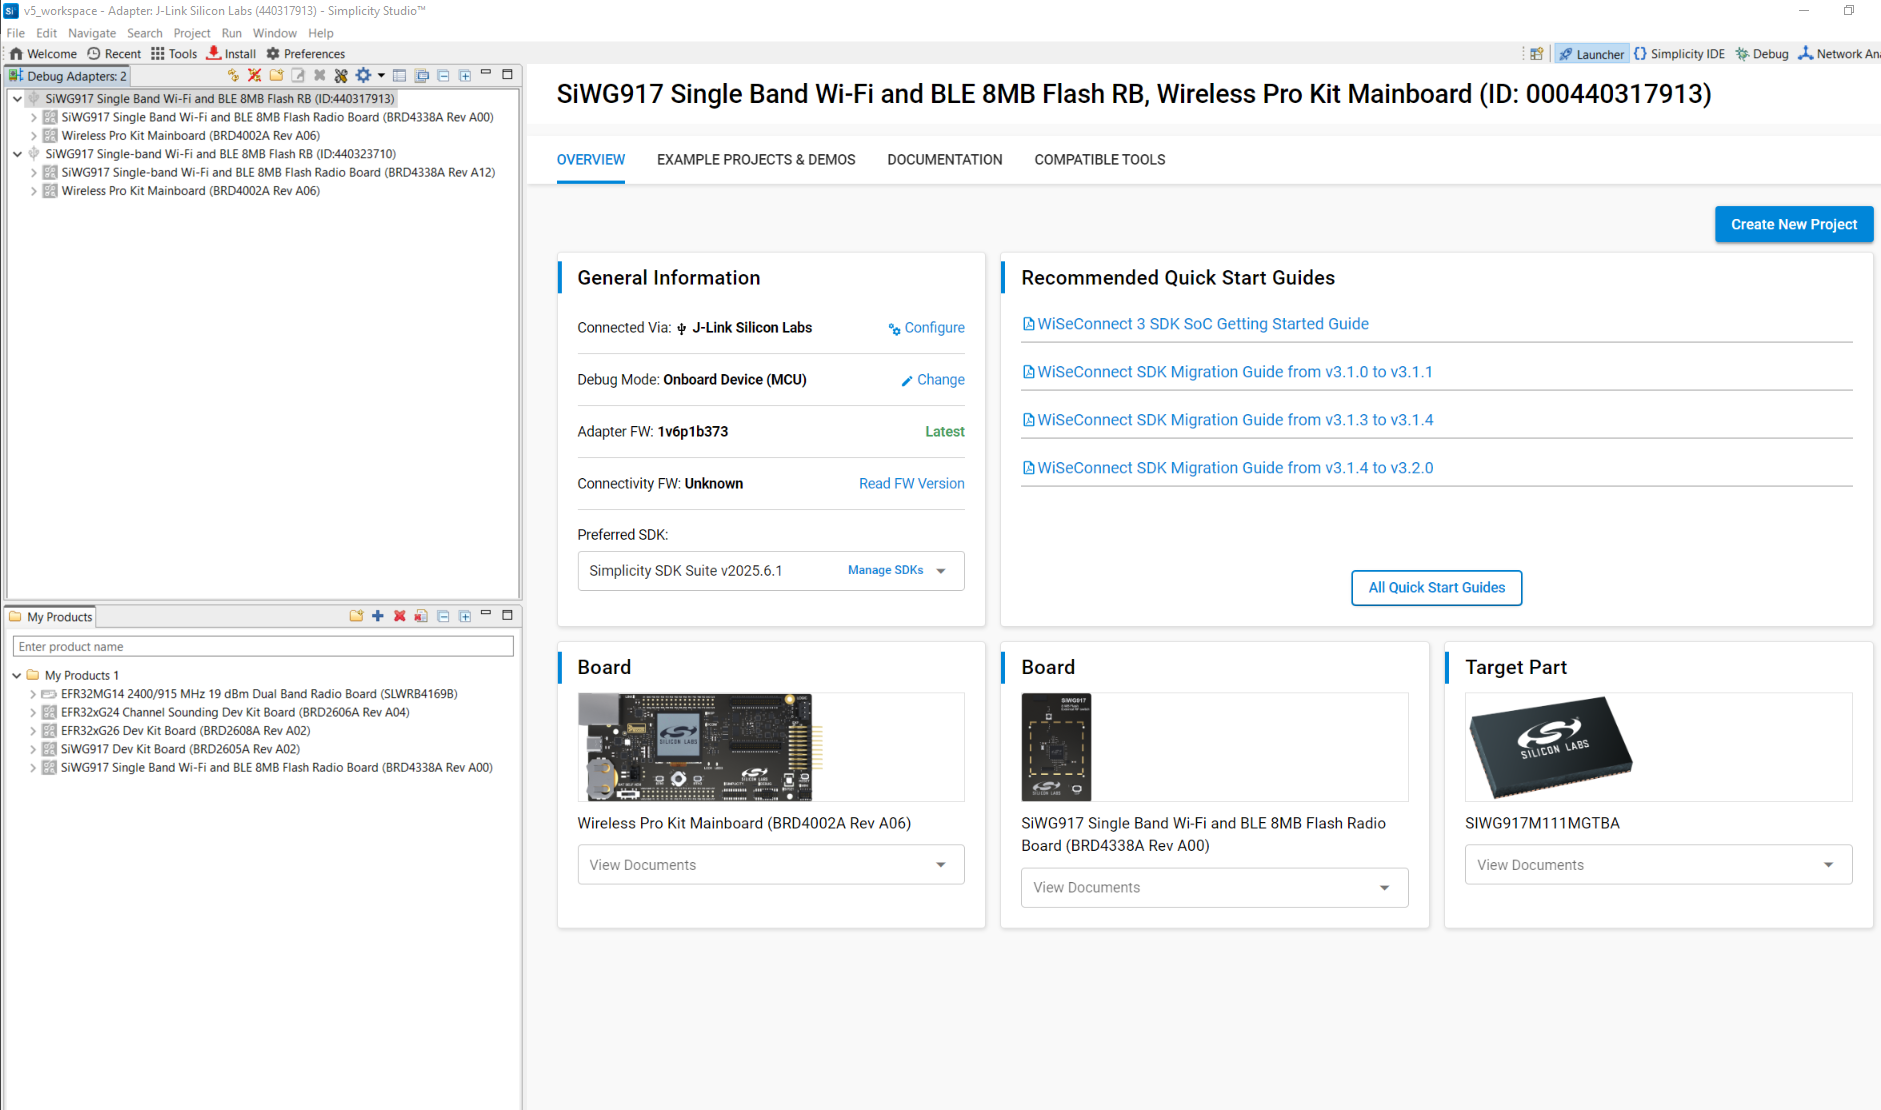Open WiSeConnect 3 SDK SoC Getting Started Guide
The width and height of the screenshot is (1881, 1110).
(1202, 324)
